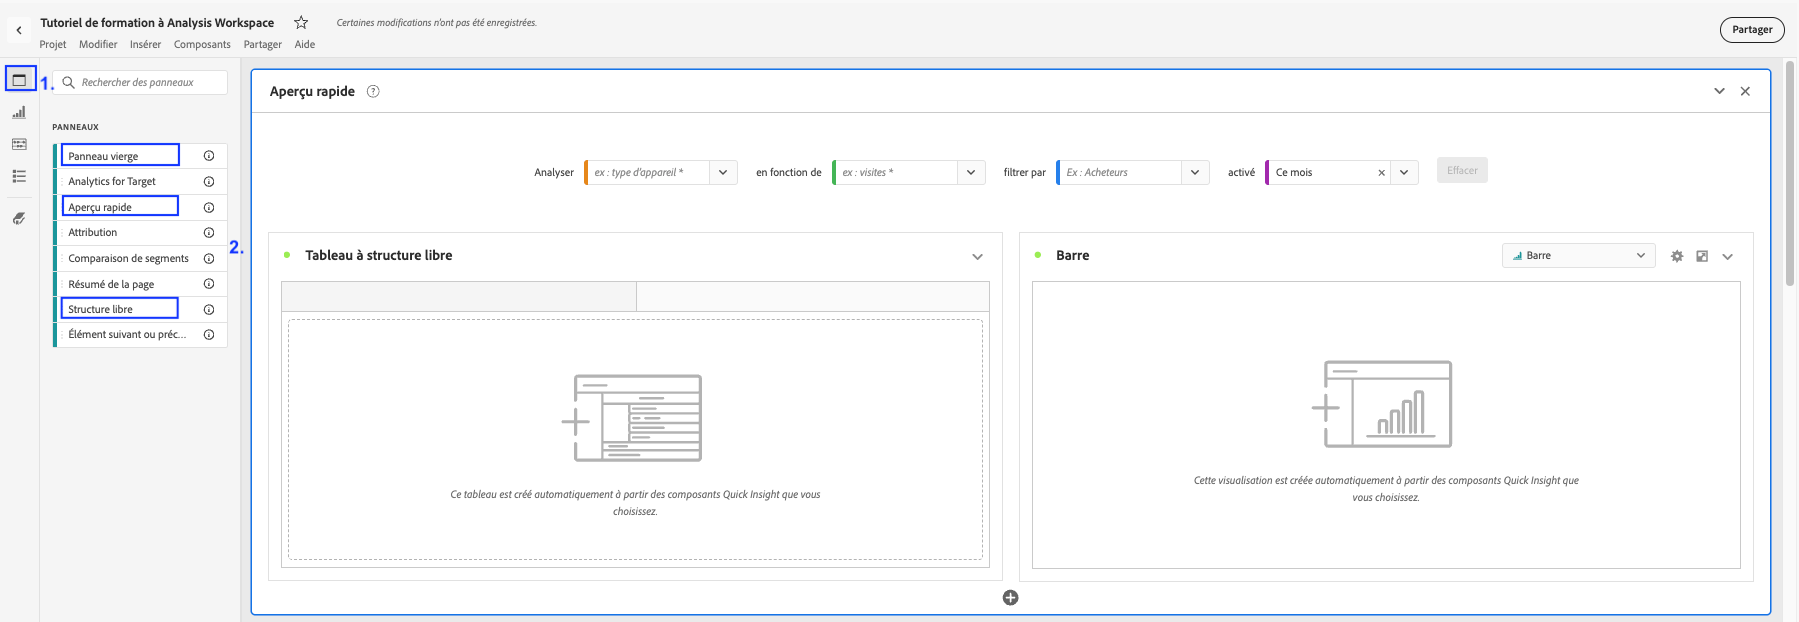The image size is (1799, 622).
Task: Click the Effacer button
Action: tap(1461, 171)
